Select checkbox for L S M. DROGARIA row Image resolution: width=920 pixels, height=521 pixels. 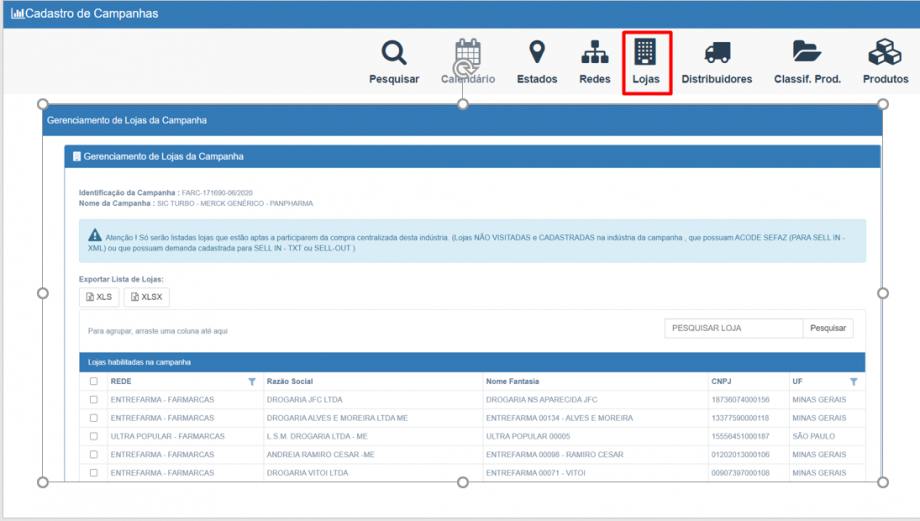(x=94, y=437)
